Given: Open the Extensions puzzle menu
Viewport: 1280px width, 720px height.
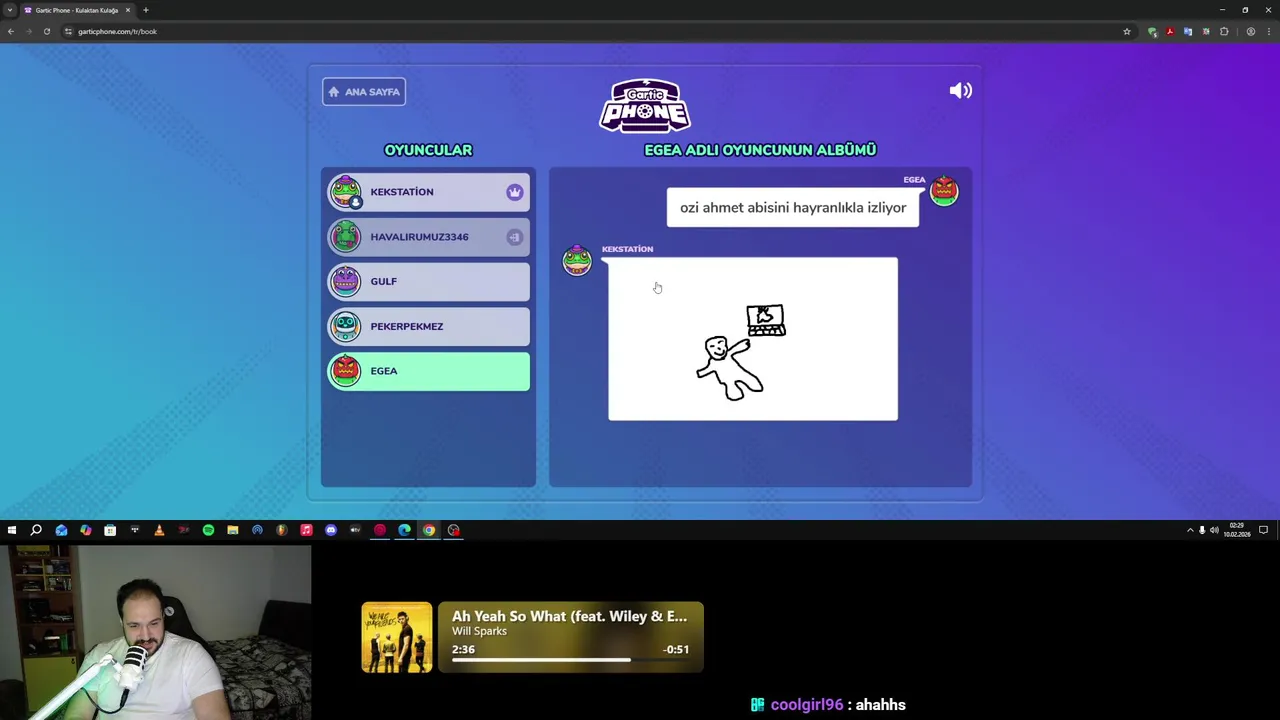Looking at the screenshot, I should pyautogui.click(x=1224, y=31).
